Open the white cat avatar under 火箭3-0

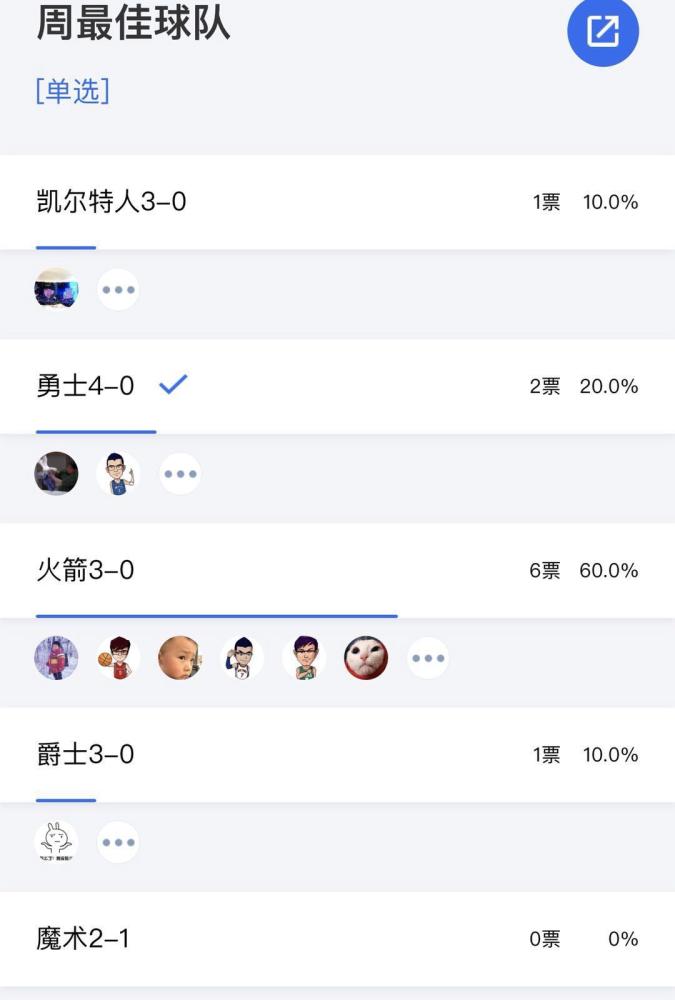pos(366,658)
